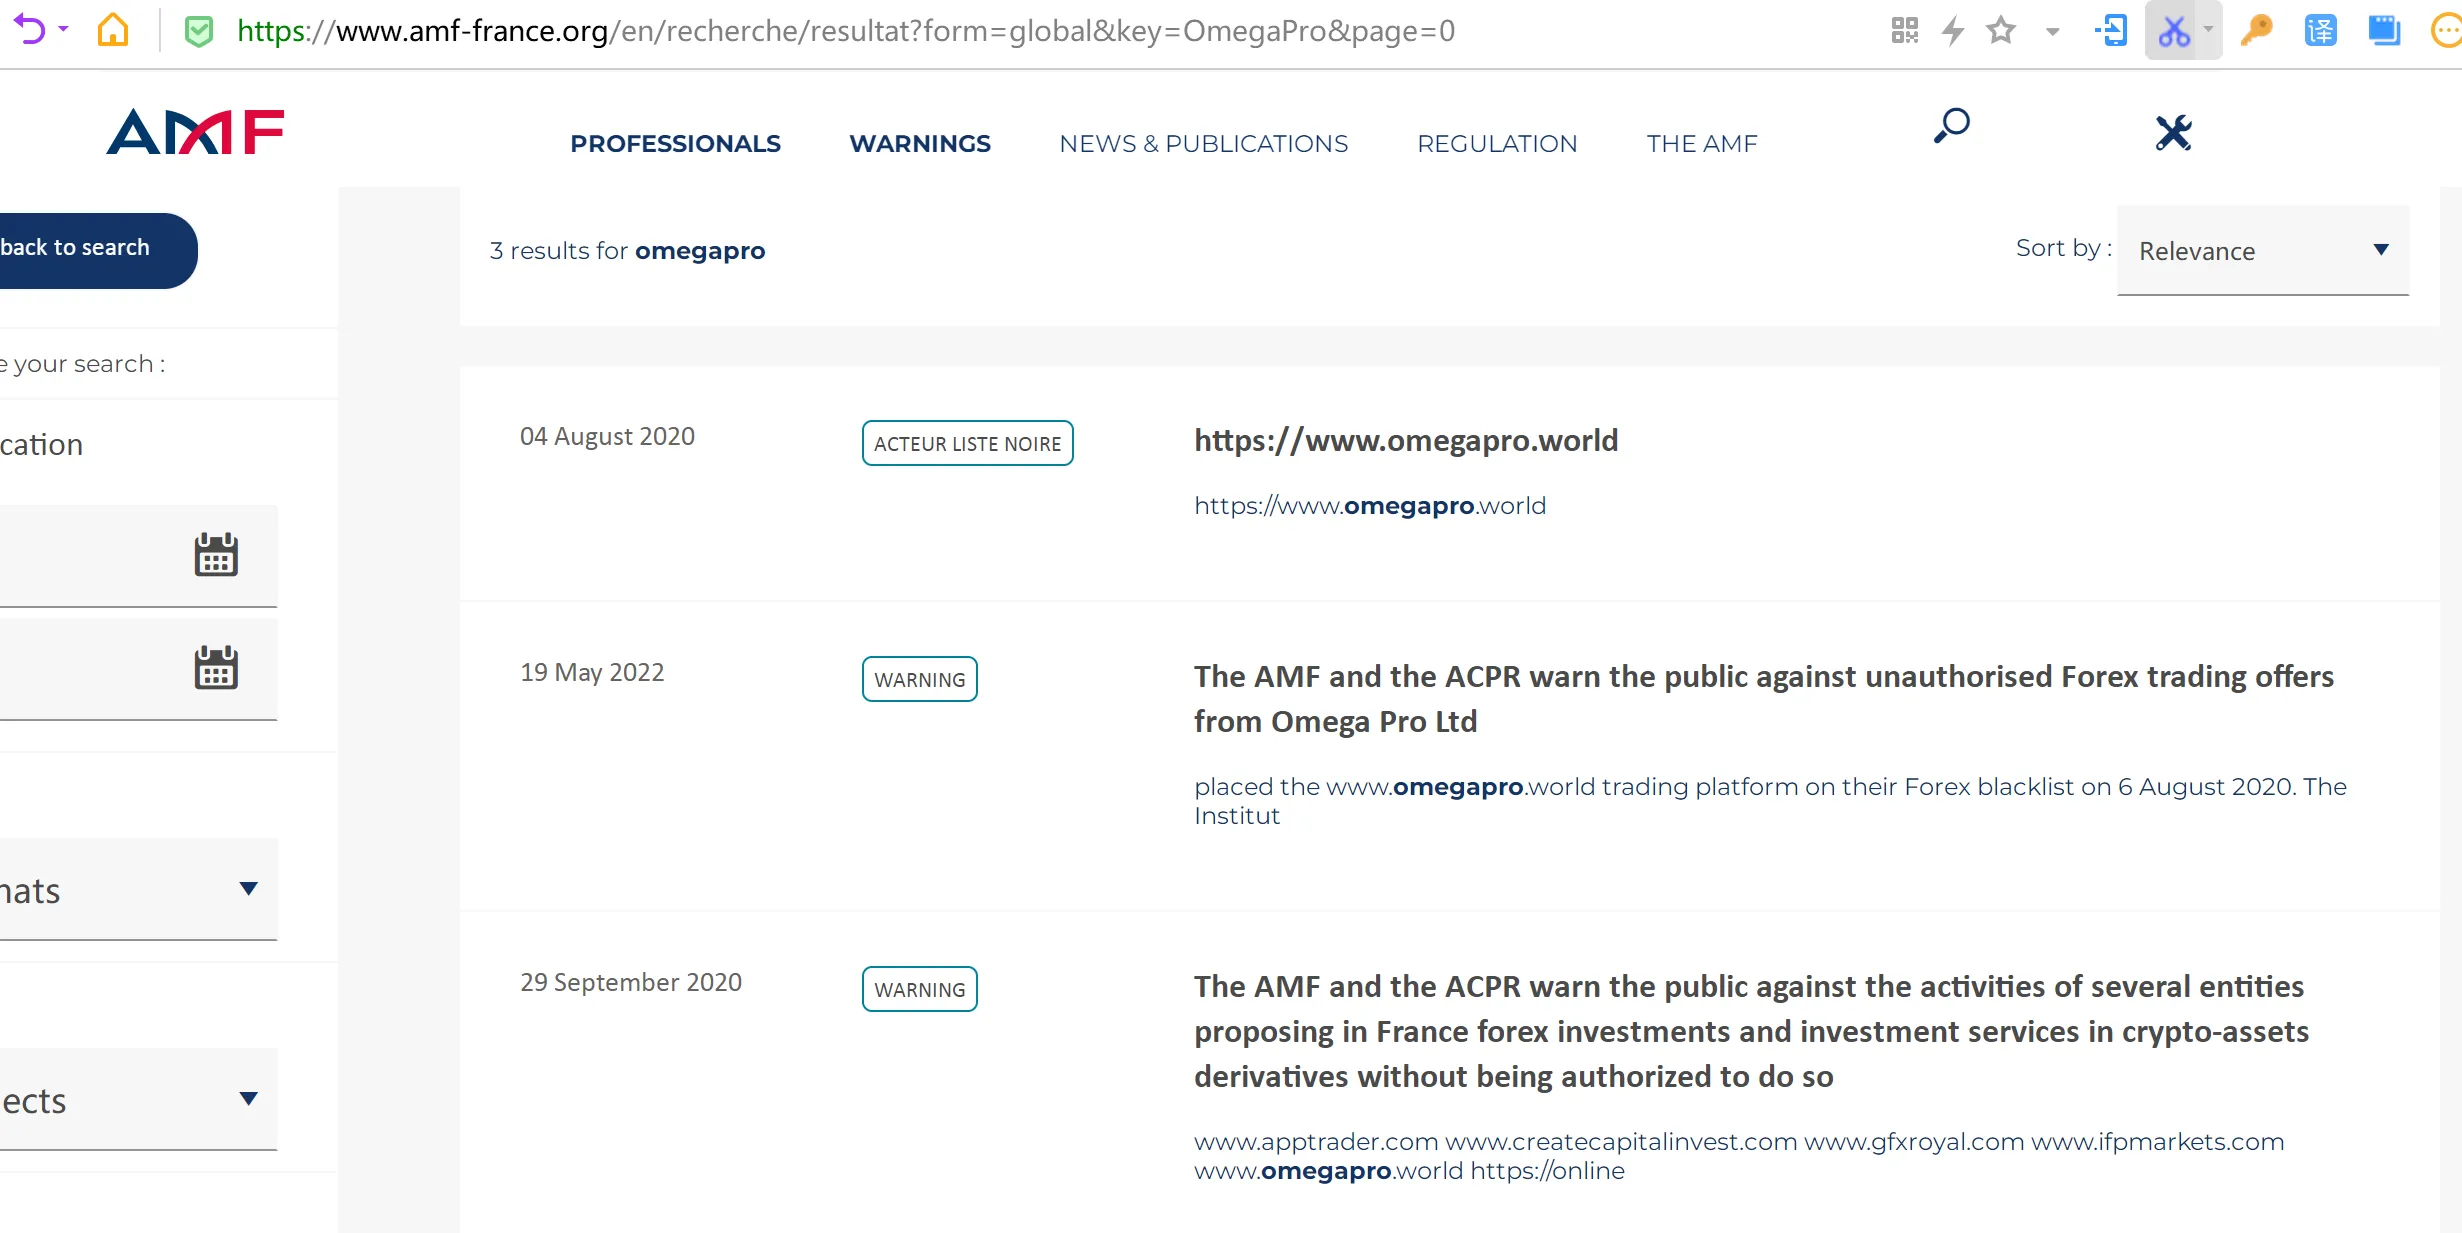Image resolution: width=2462 pixels, height=1233 pixels.
Task: Click the green security shield icon
Action: 199,31
